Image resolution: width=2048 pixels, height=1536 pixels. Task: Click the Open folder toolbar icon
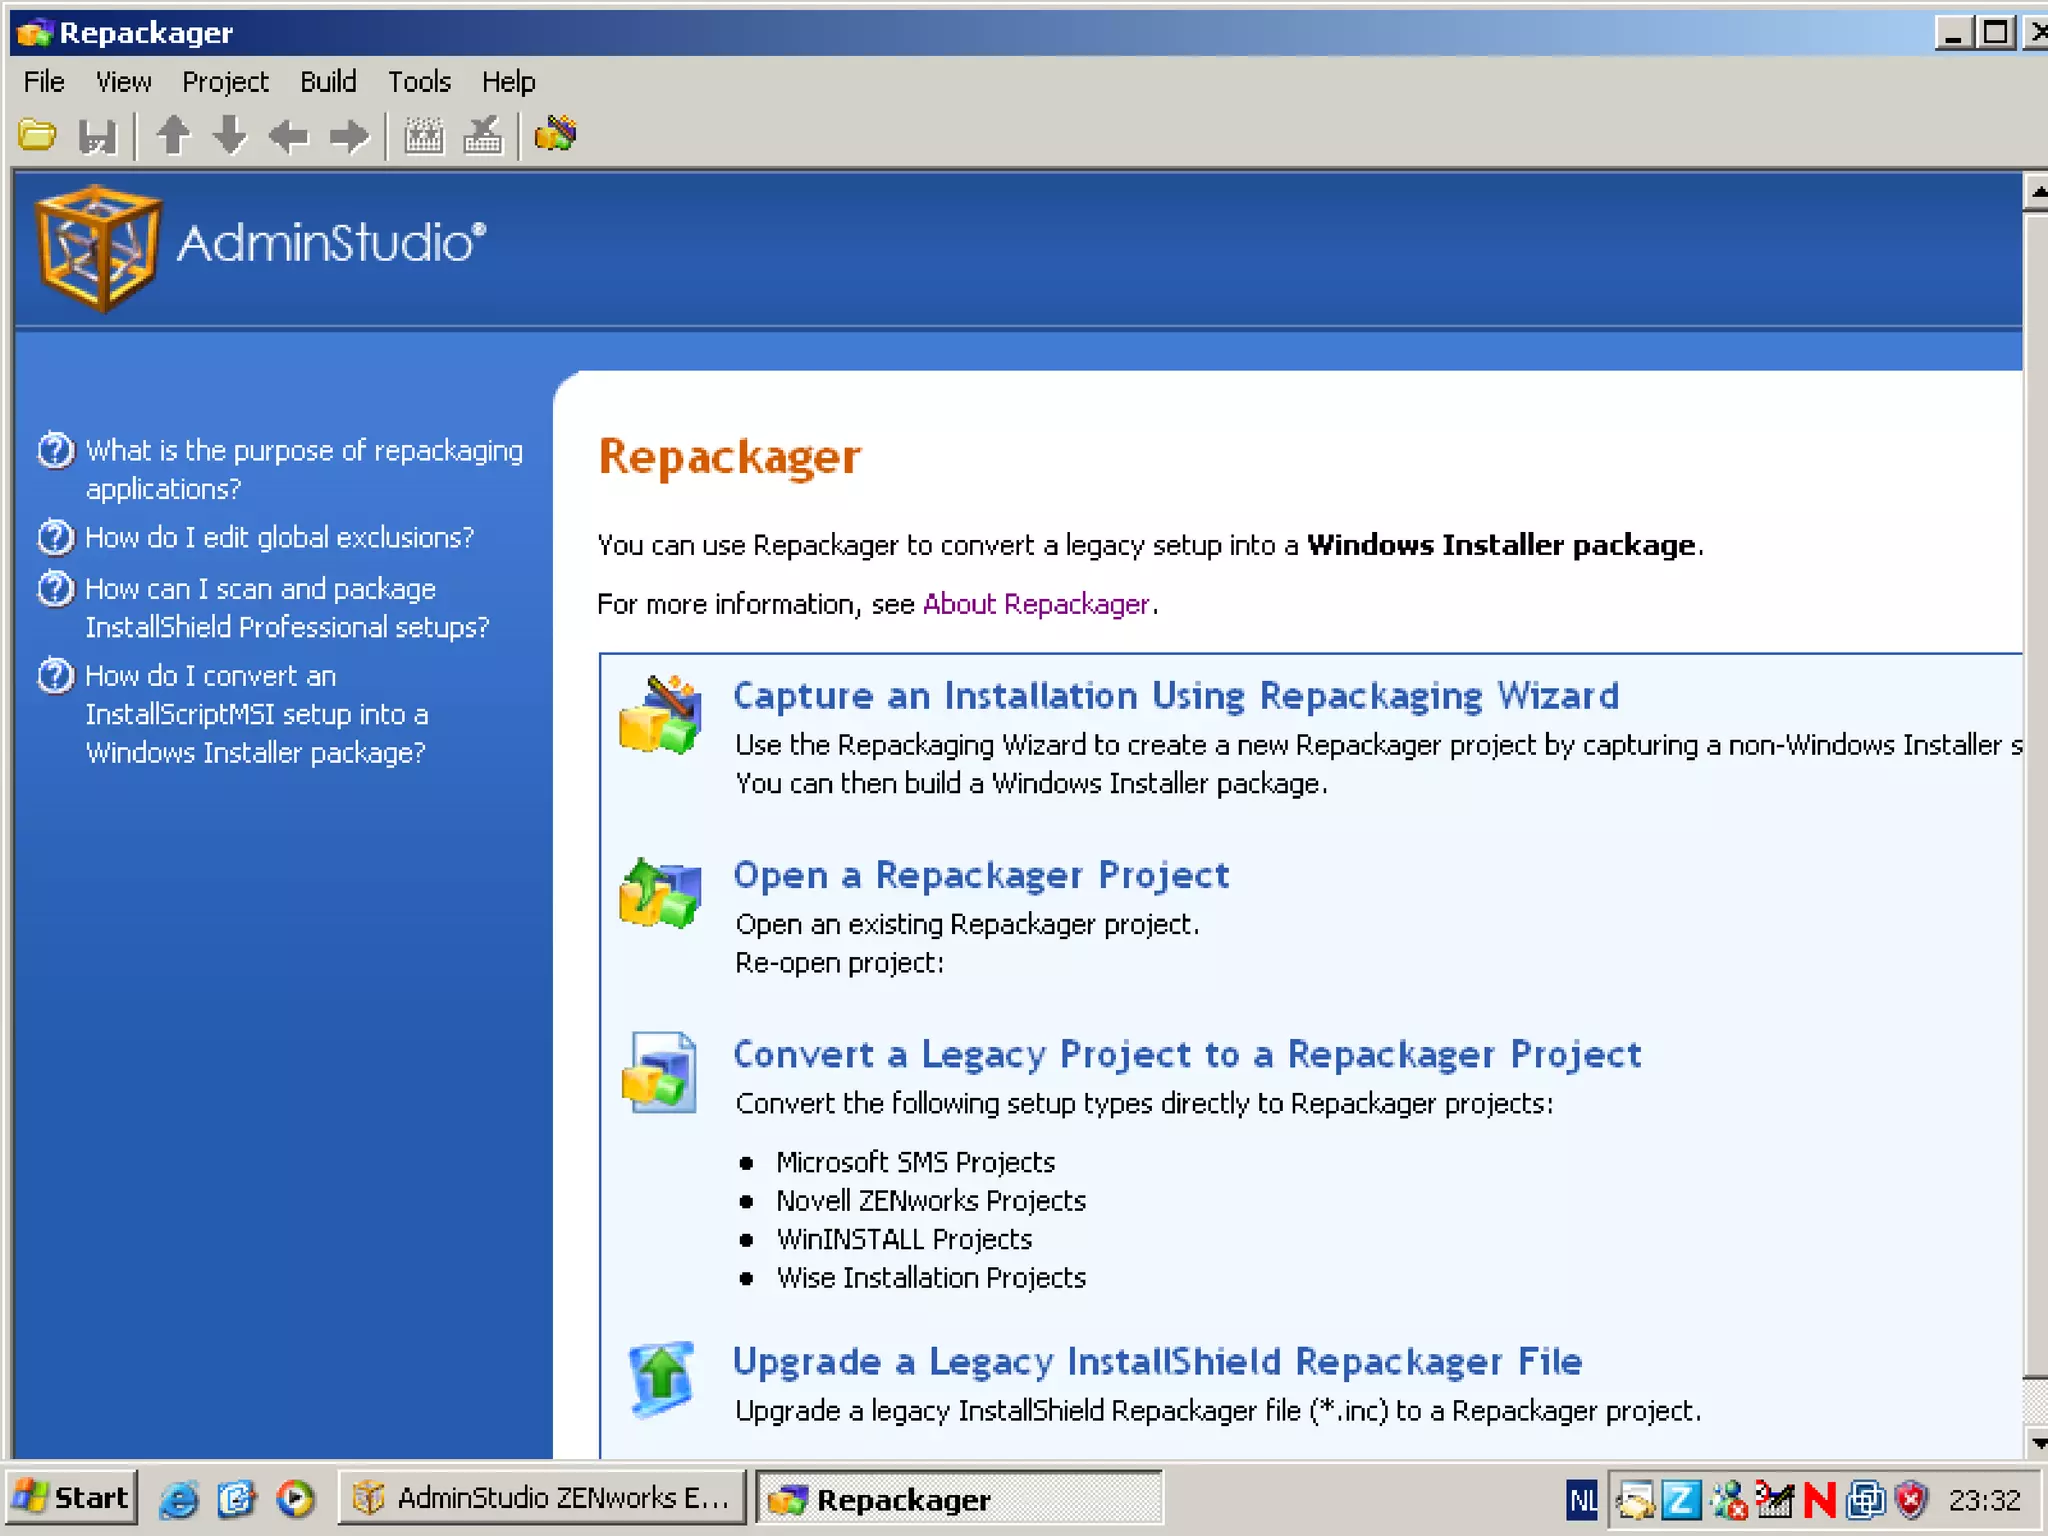[x=38, y=135]
